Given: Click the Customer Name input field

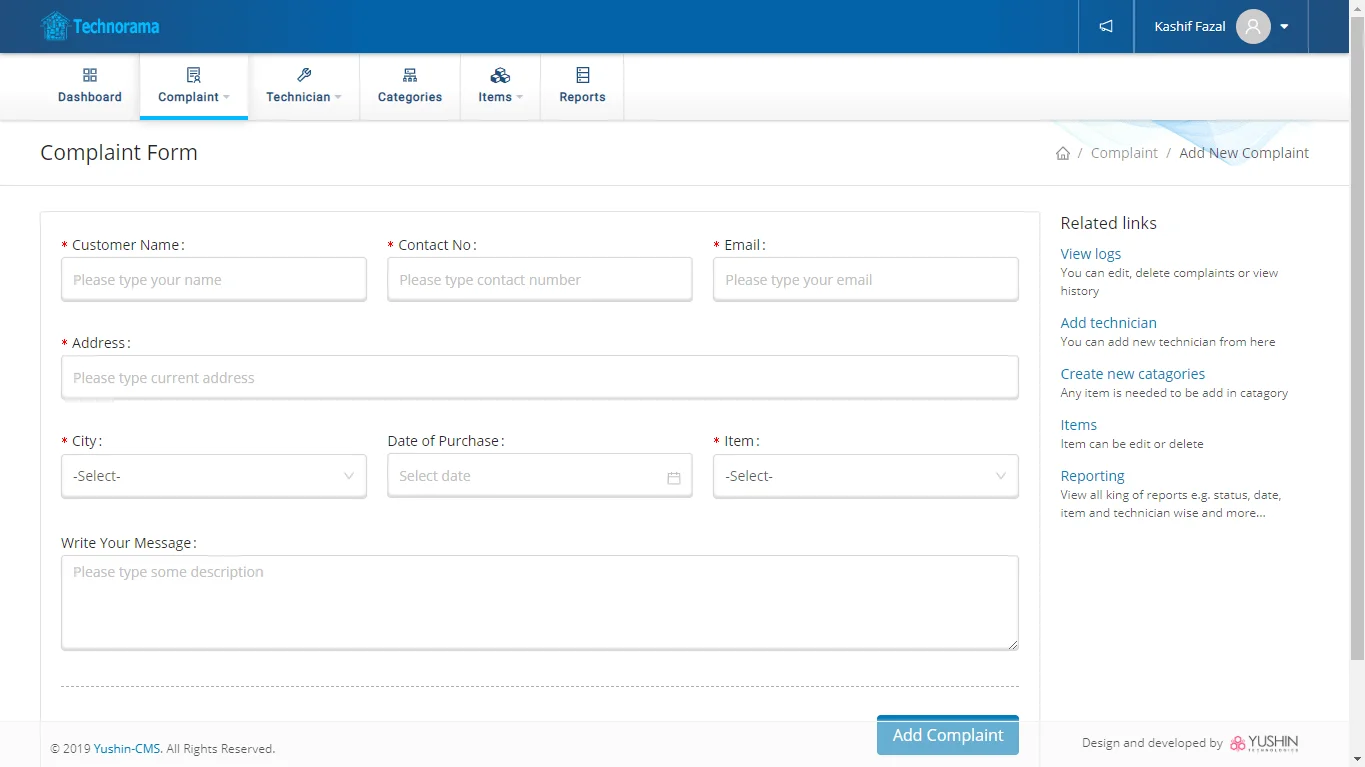Looking at the screenshot, I should click(213, 280).
